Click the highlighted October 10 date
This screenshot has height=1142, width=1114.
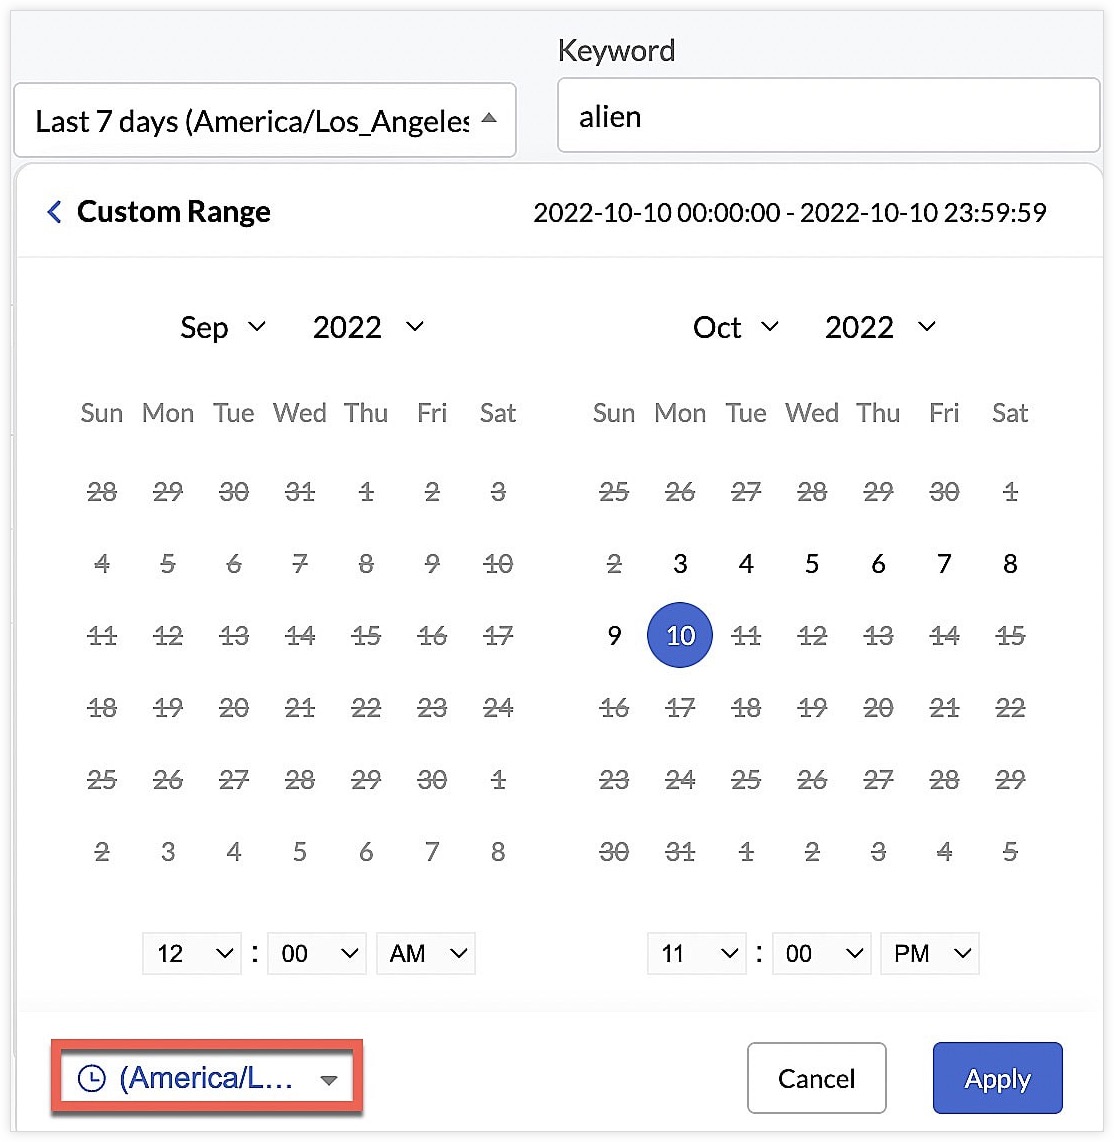pyautogui.click(x=680, y=635)
